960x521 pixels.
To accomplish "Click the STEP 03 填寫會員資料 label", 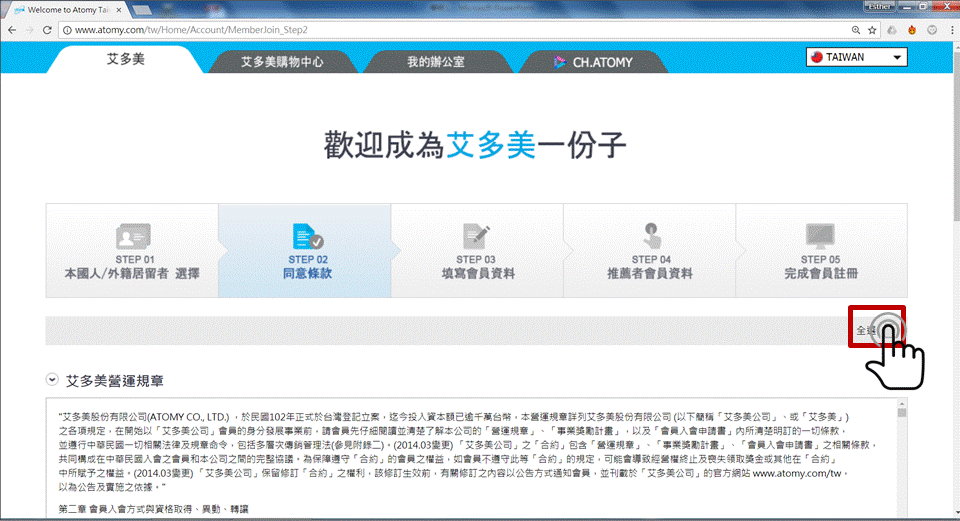I will (x=476, y=267).
